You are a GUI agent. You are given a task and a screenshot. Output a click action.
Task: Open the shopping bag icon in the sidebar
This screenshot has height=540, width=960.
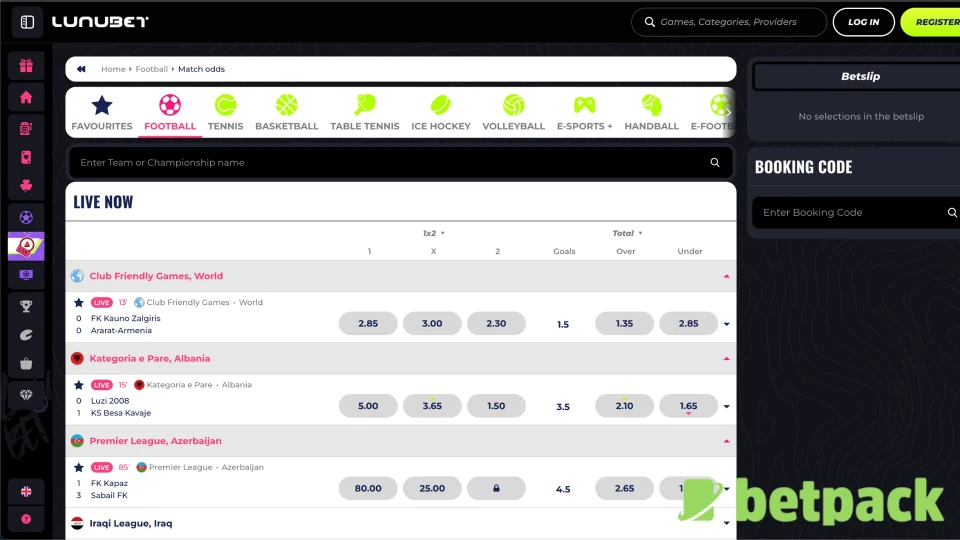26,364
